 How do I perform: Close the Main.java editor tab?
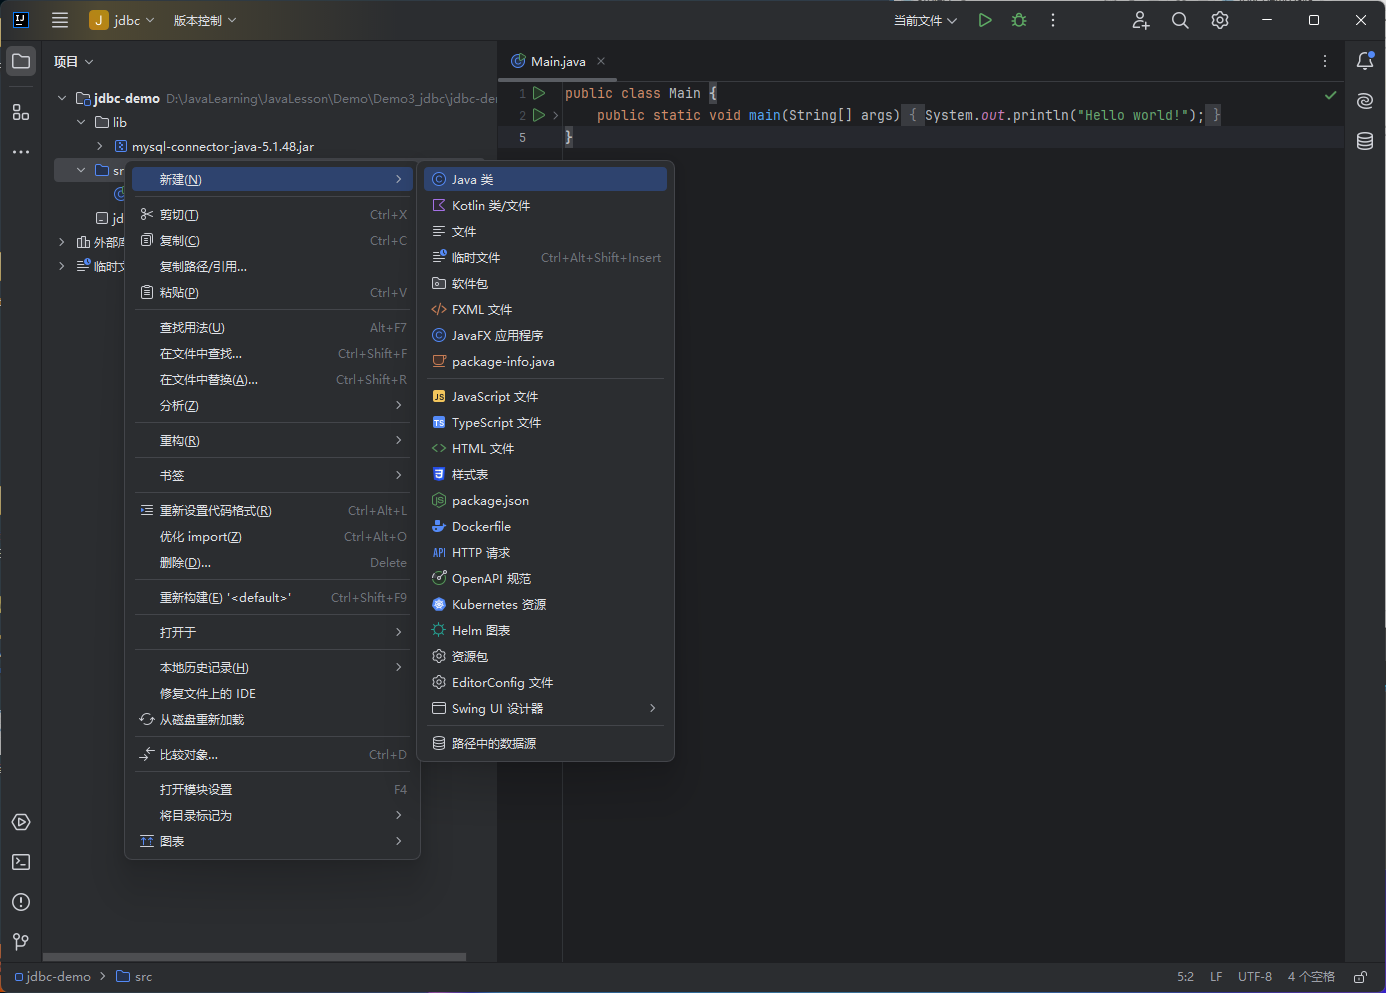tap(601, 61)
